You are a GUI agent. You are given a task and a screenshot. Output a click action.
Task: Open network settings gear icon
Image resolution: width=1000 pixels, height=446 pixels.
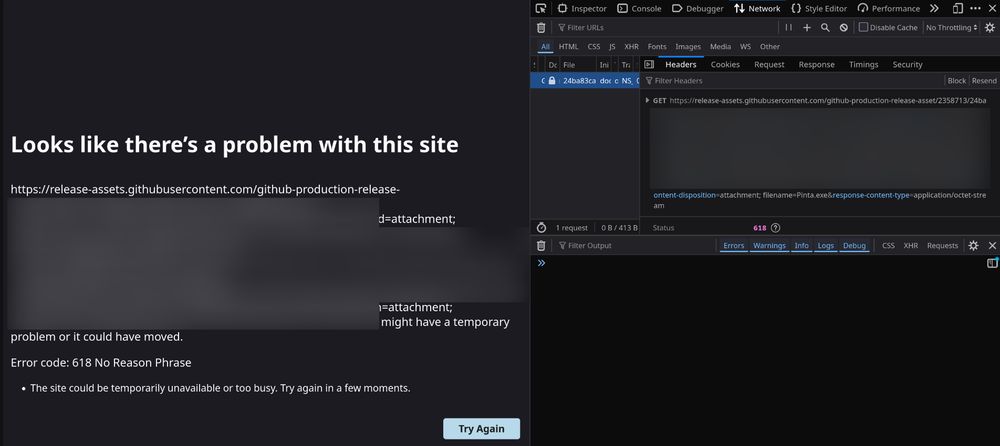pos(990,27)
